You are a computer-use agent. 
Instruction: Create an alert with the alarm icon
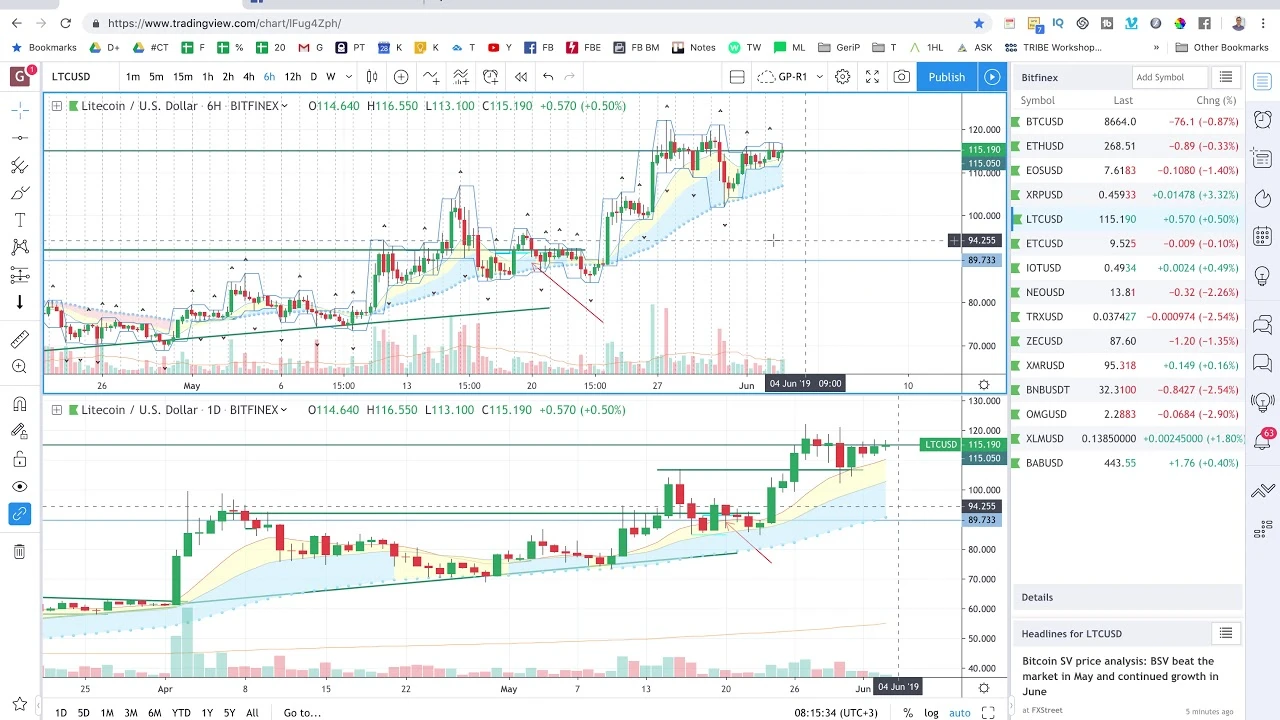[x=490, y=77]
